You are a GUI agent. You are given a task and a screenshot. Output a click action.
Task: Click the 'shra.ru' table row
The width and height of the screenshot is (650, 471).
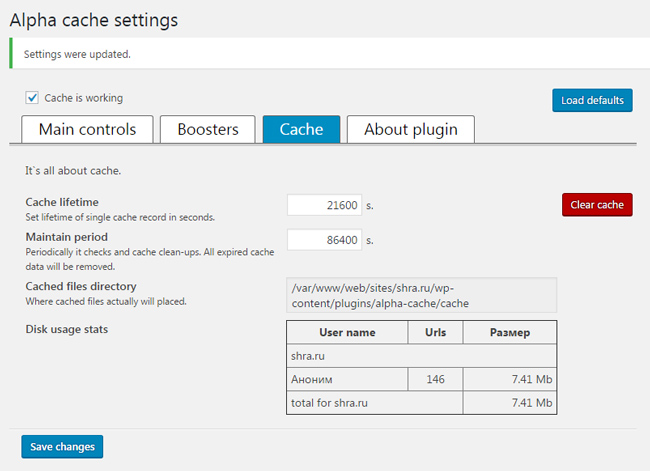[x=421, y=356]
